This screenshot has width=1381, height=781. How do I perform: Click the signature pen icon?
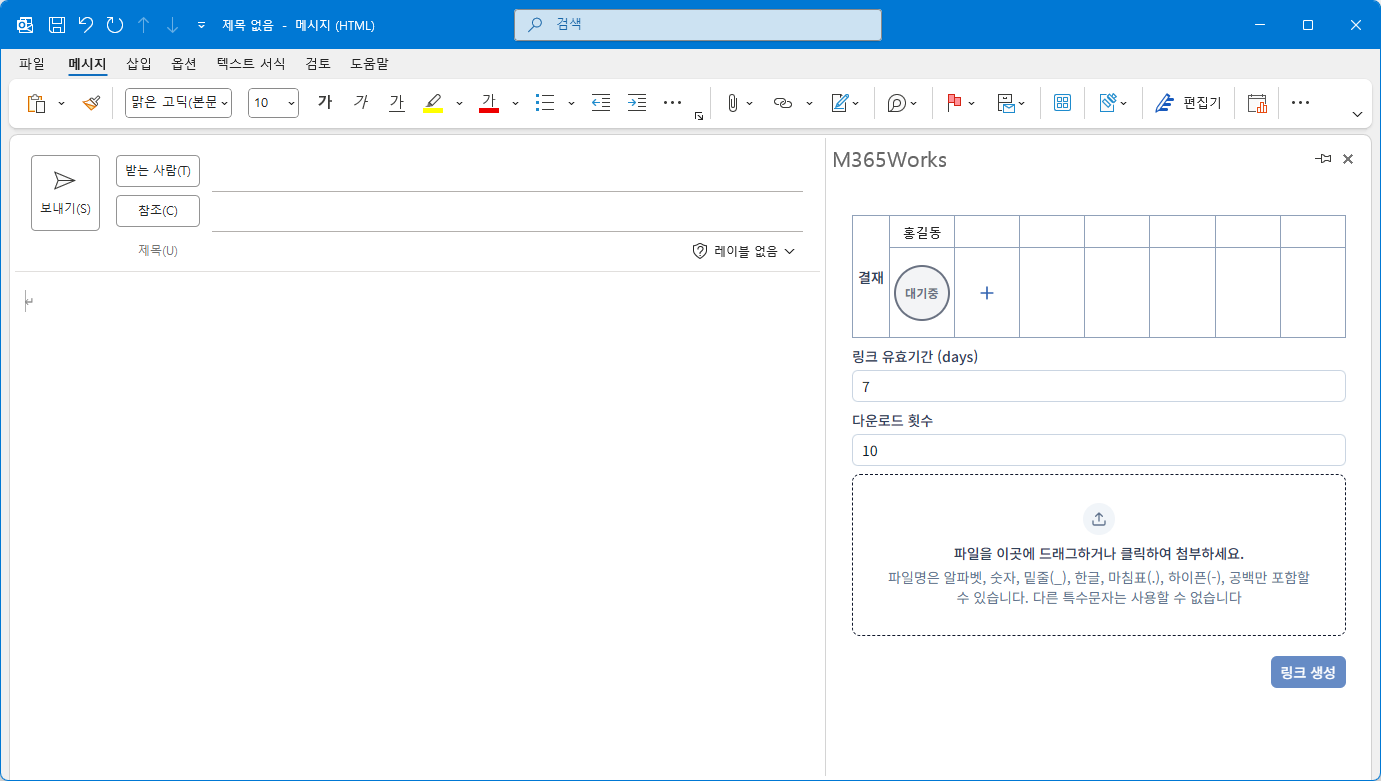pyautogui.click(x=839, y=103)
